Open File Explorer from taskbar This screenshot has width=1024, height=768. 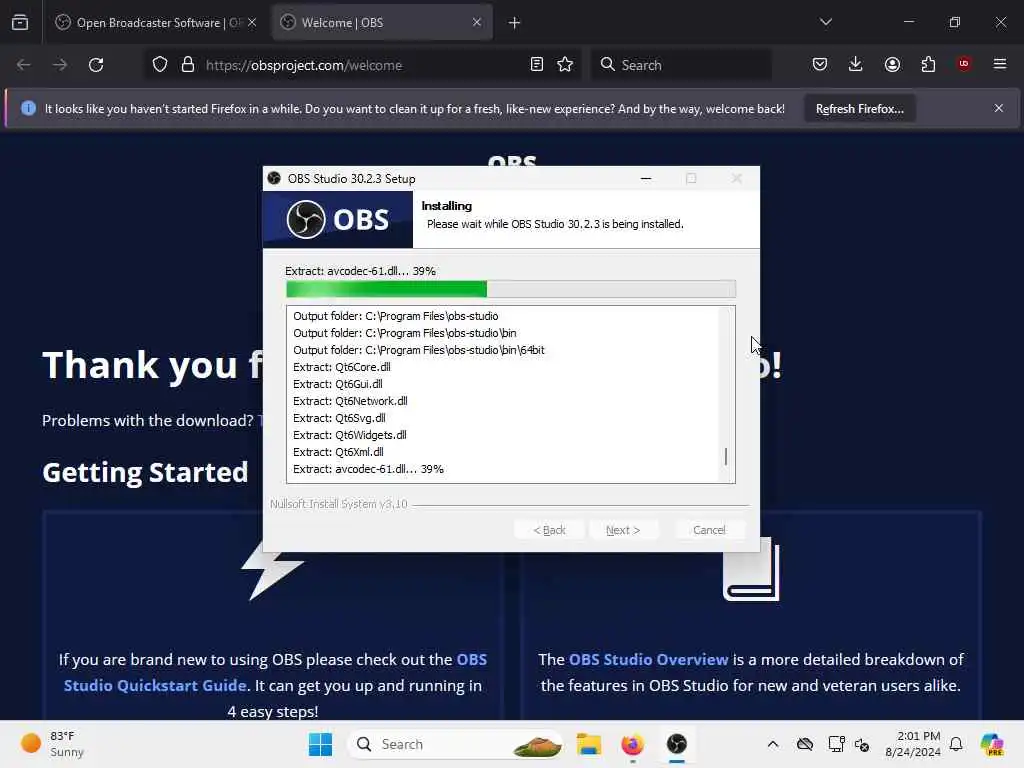pyautogui.click(x=588, y=744)
